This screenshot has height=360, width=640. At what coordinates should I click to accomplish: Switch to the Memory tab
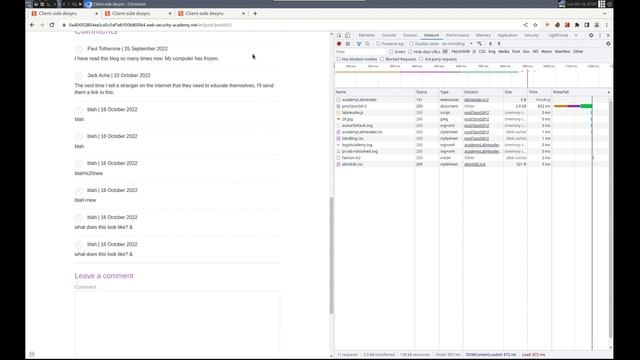point(483,36)
